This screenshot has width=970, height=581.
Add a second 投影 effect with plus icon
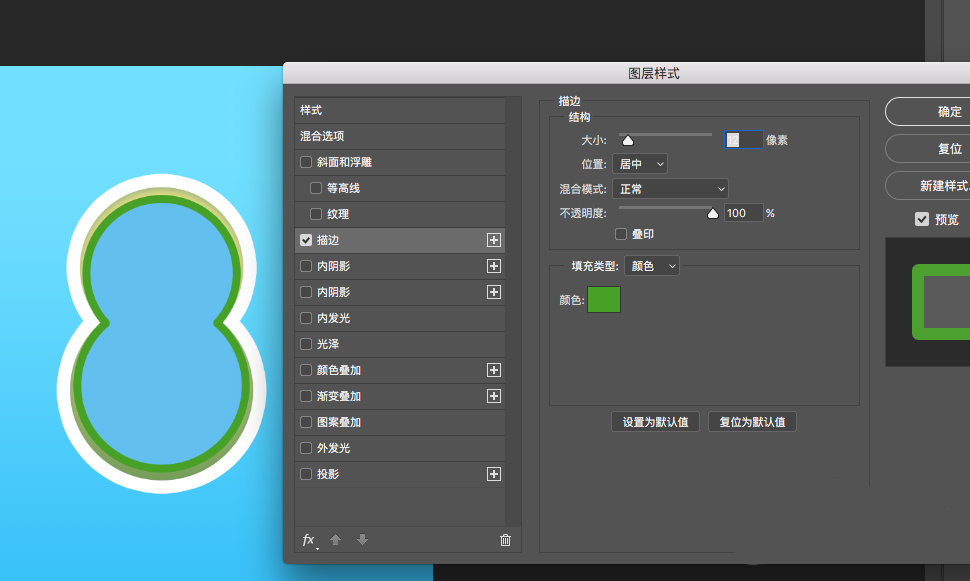(494, 474)
